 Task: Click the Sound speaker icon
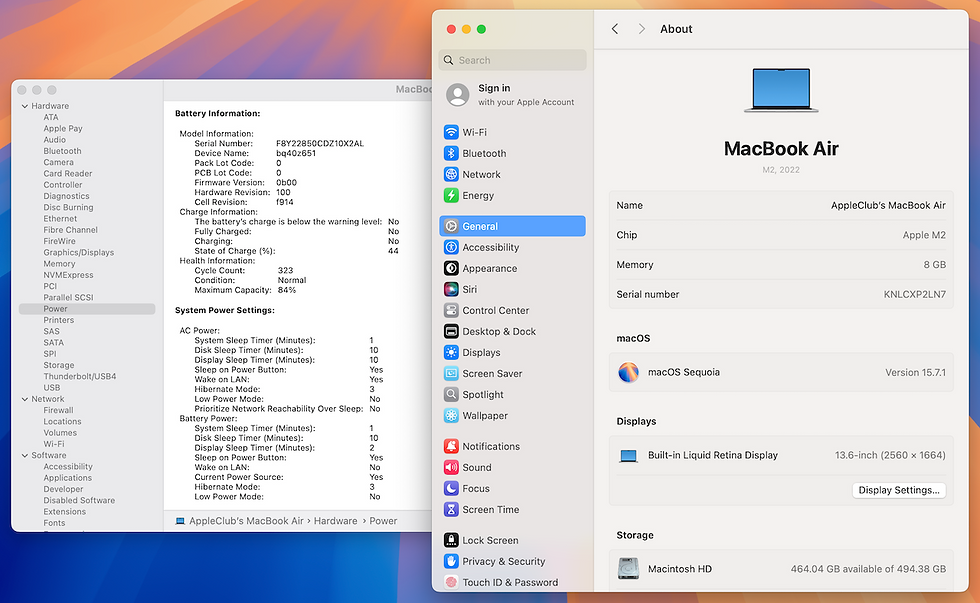pos(451,467)
